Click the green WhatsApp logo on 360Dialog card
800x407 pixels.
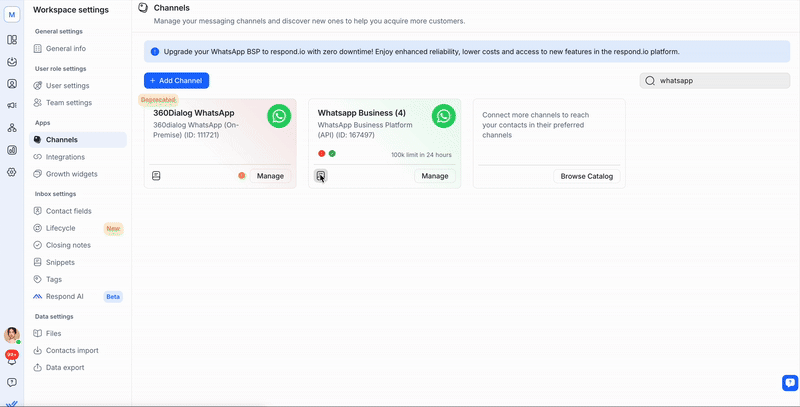(279, 117)
